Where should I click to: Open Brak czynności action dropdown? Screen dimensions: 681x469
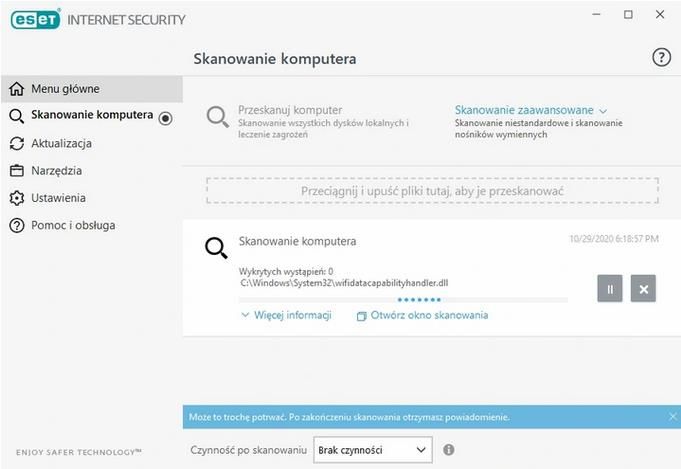click(373, 450)
